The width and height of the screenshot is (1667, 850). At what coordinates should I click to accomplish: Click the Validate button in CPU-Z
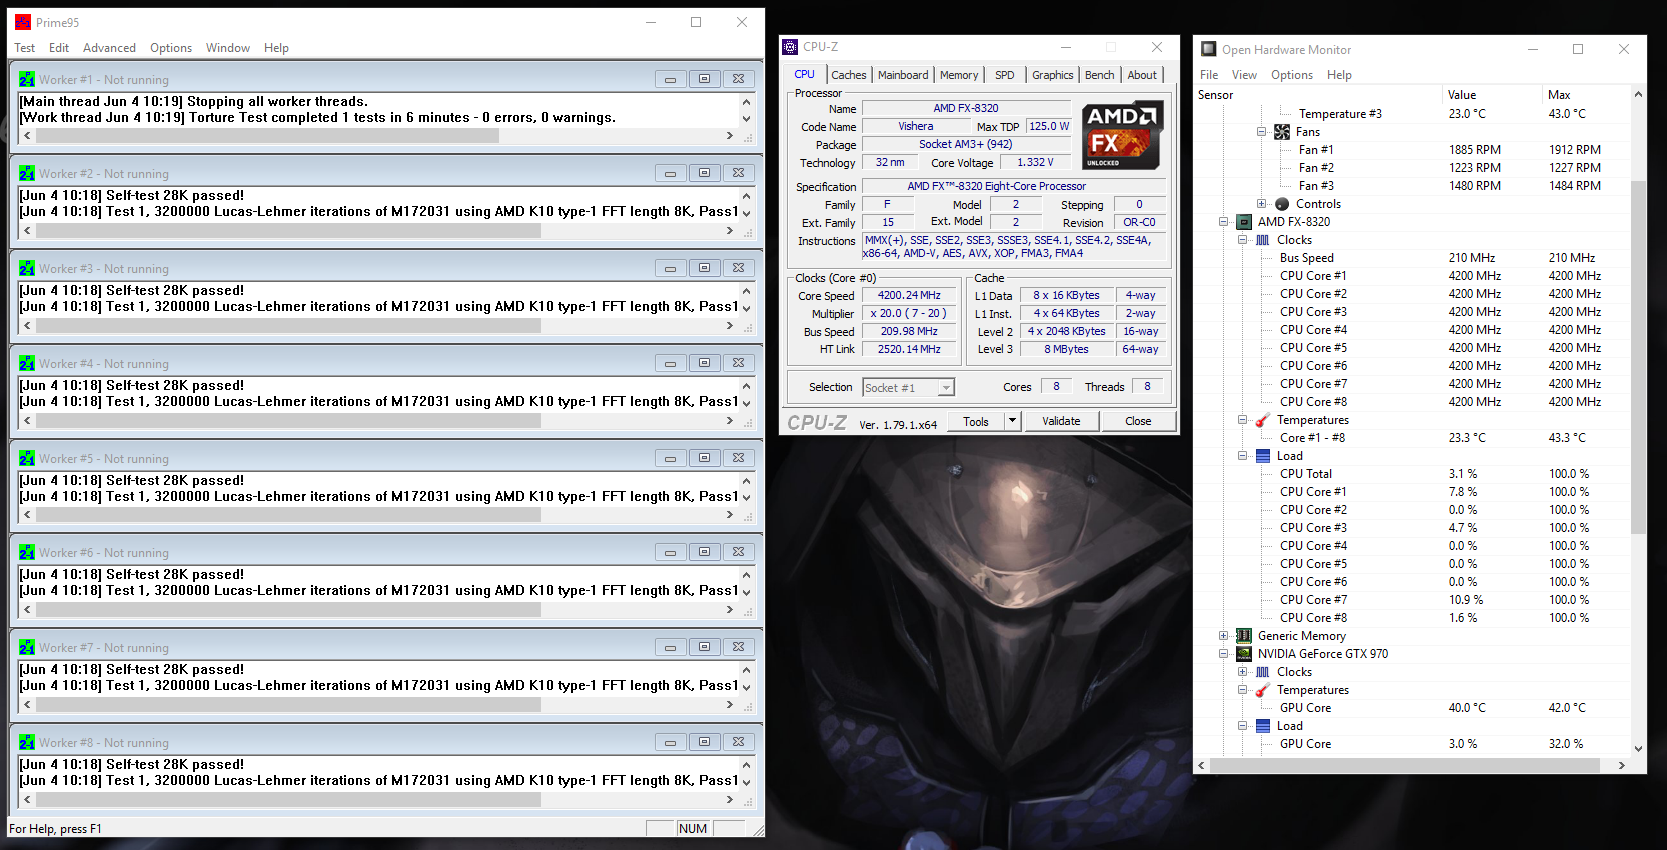click(x=1061, y=421)
